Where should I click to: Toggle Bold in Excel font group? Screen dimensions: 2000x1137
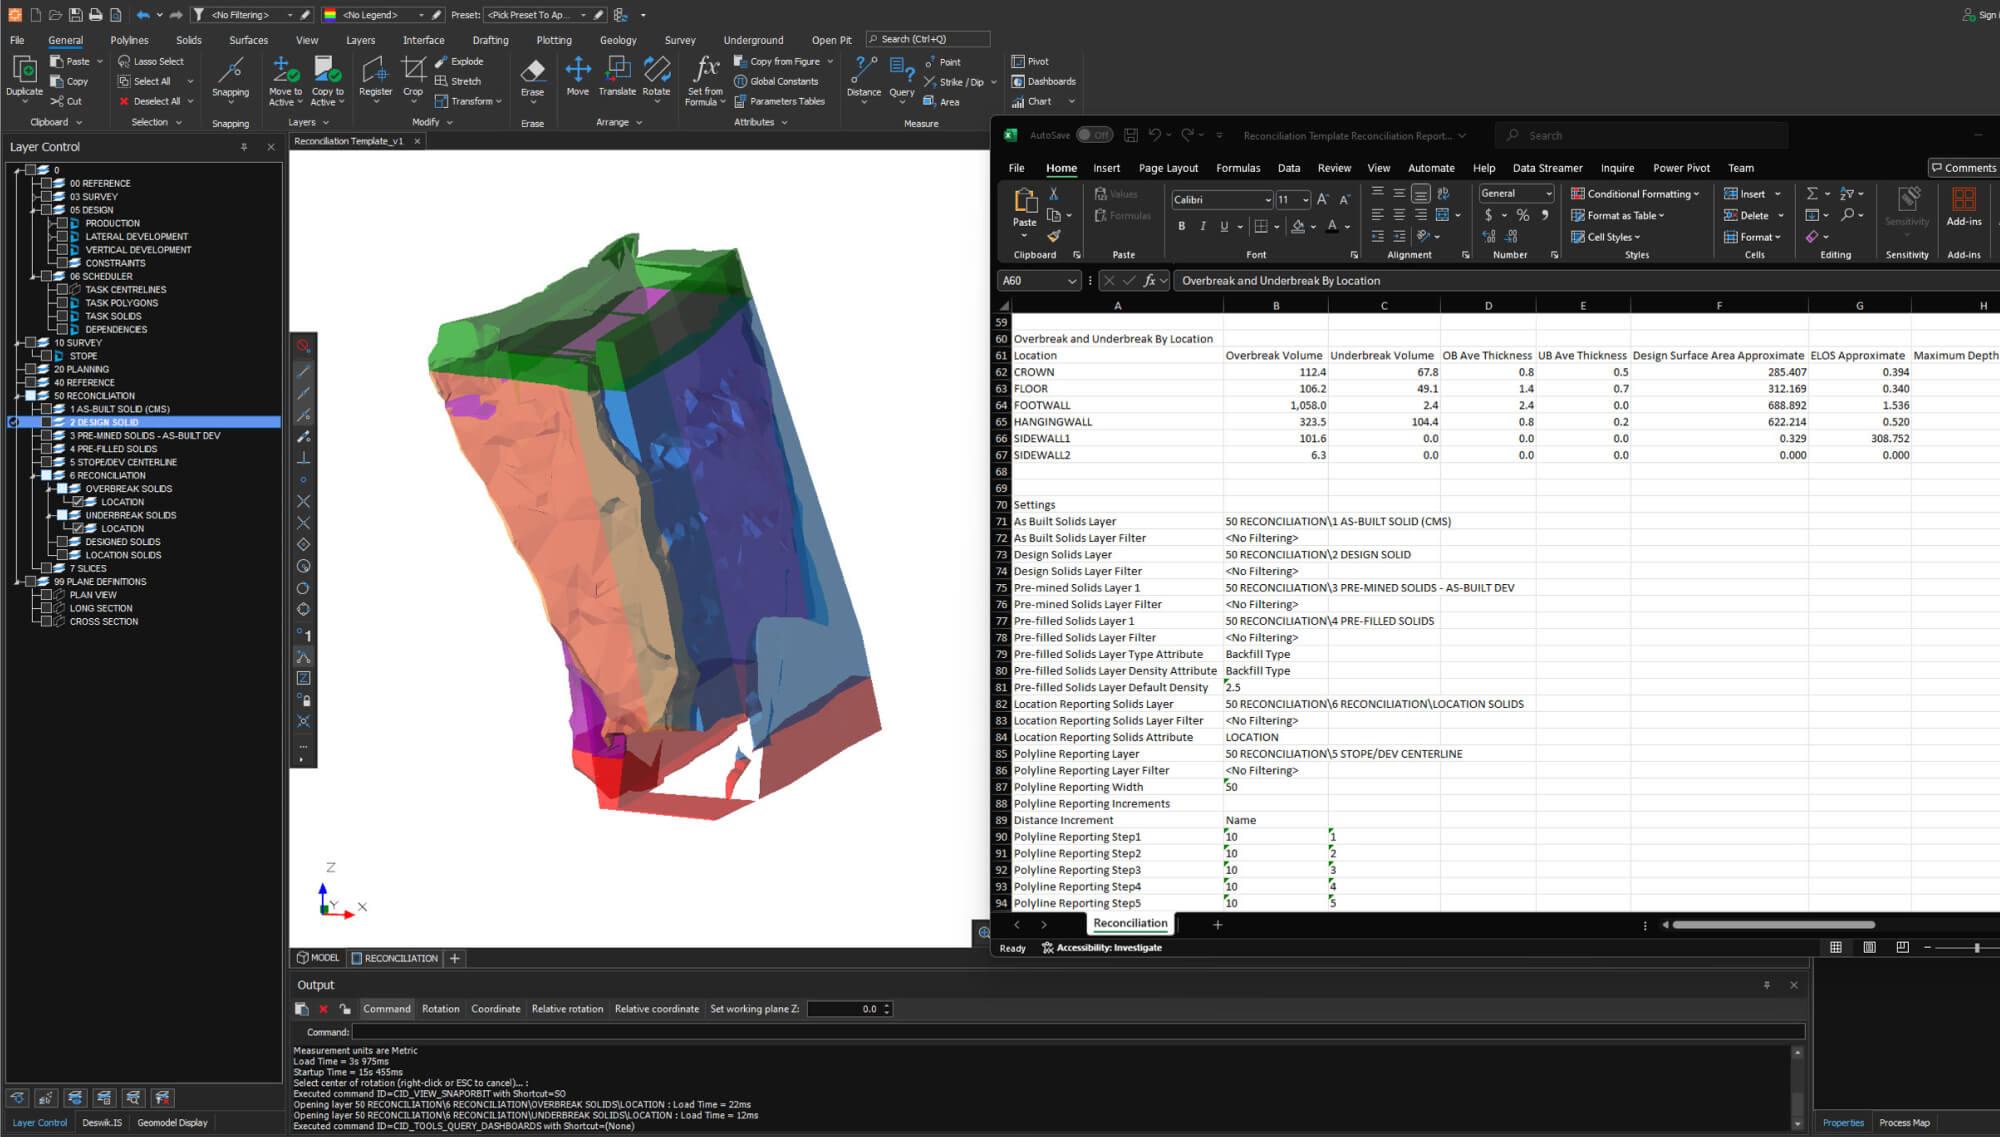pyautogui.click(x=1181, y=226)
